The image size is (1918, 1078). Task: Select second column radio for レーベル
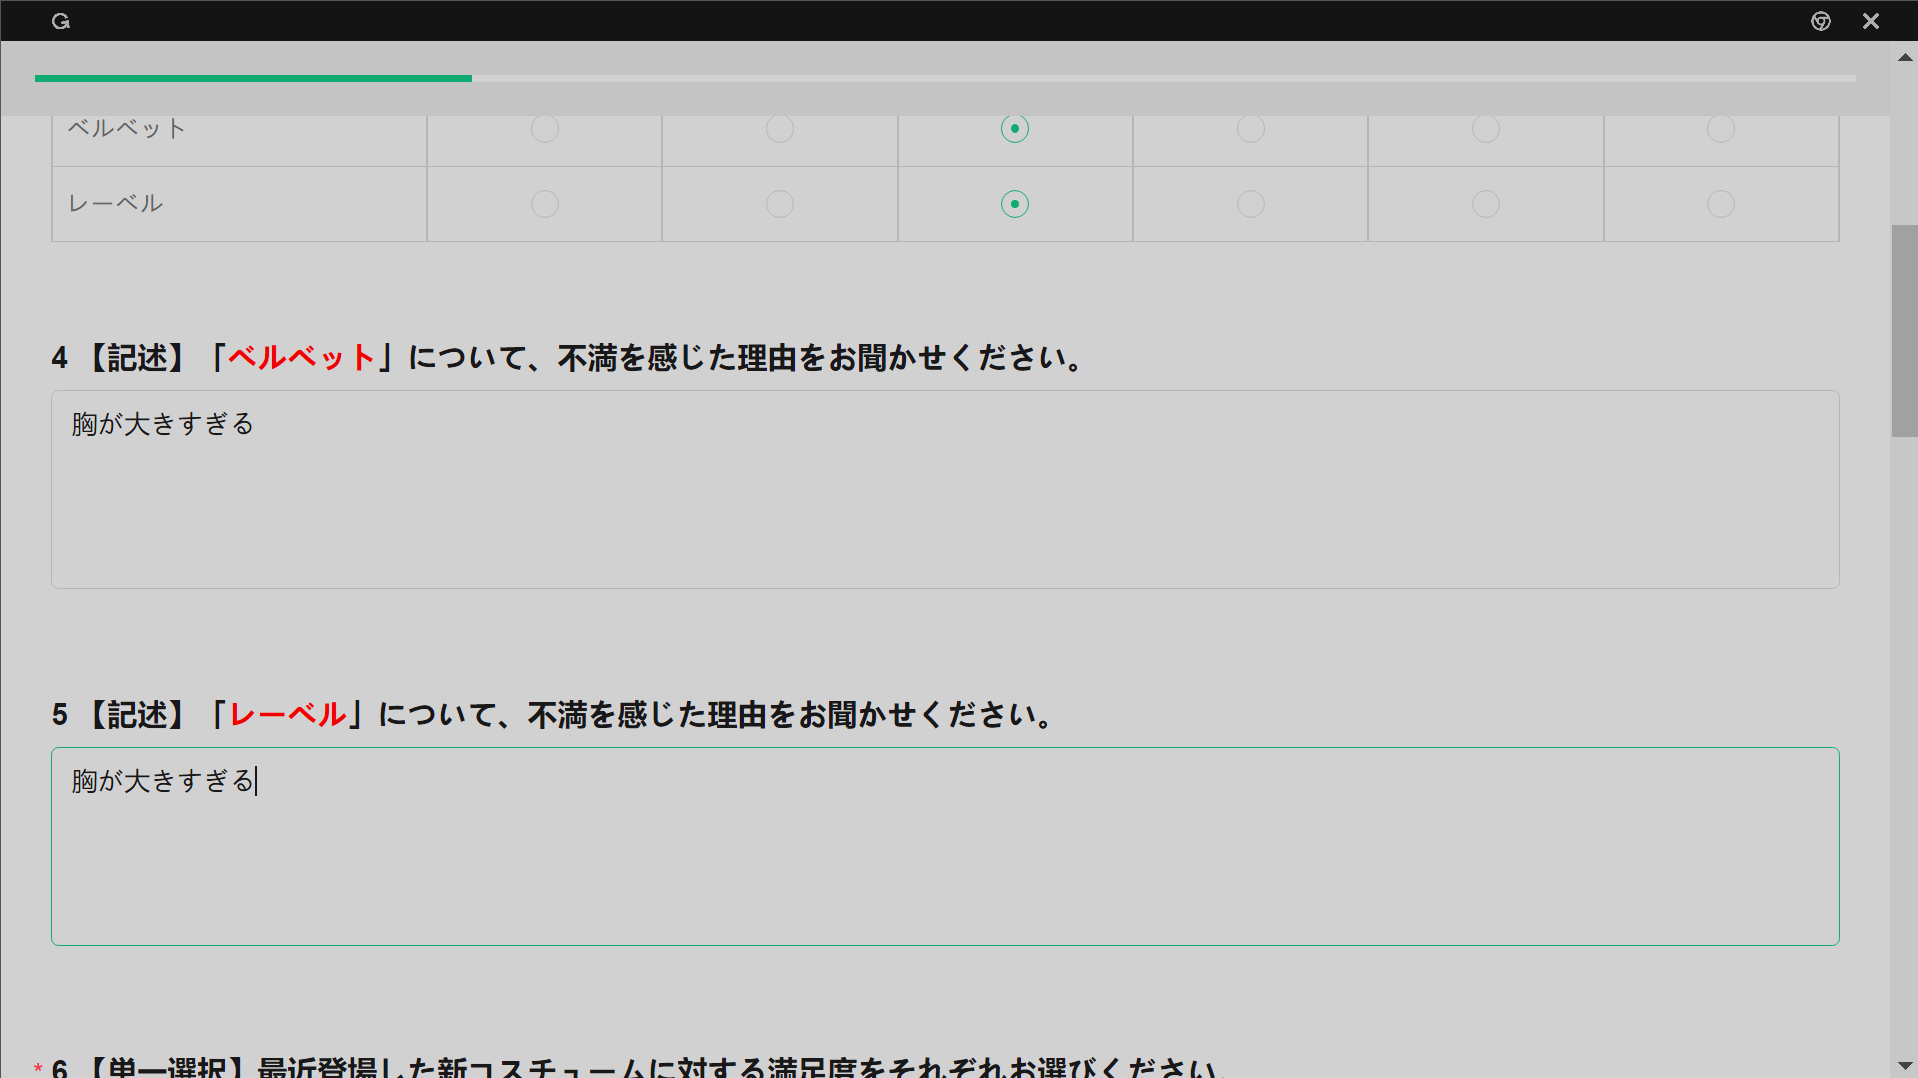click(x=780, y=204)
